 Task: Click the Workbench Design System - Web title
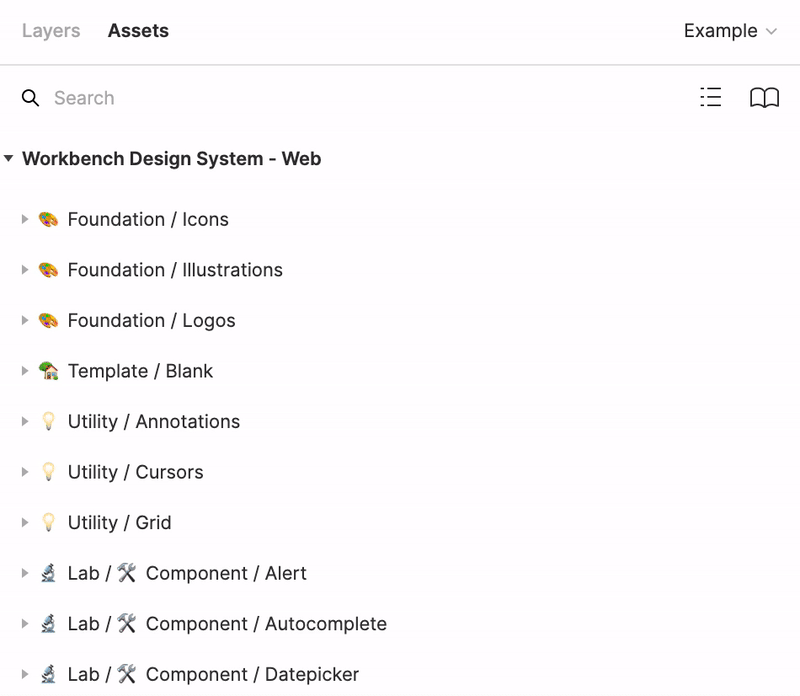coord(171,159)
